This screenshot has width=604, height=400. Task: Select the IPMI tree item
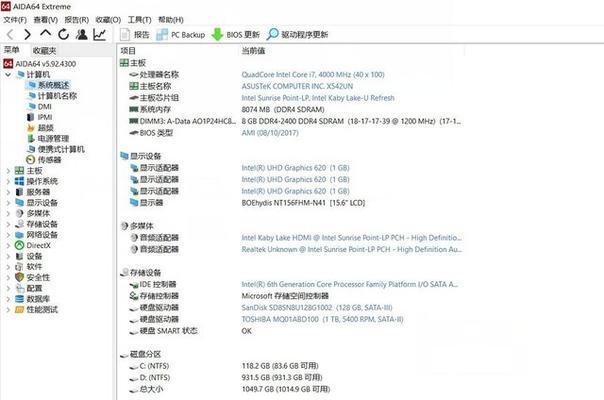click(x=40, y=117)
